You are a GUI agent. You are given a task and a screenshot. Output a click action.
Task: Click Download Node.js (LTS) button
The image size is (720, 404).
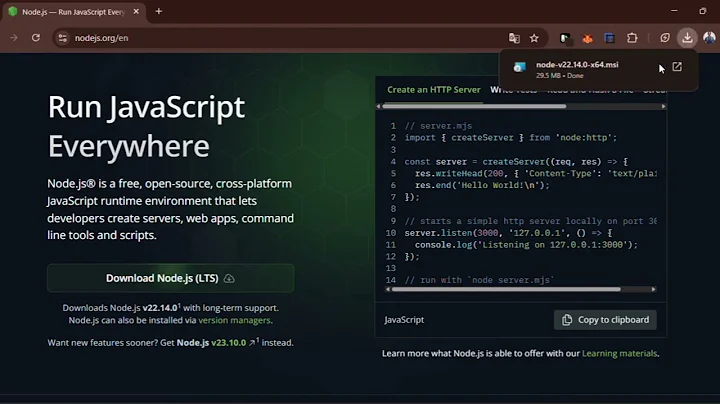(x=170, y=278)
